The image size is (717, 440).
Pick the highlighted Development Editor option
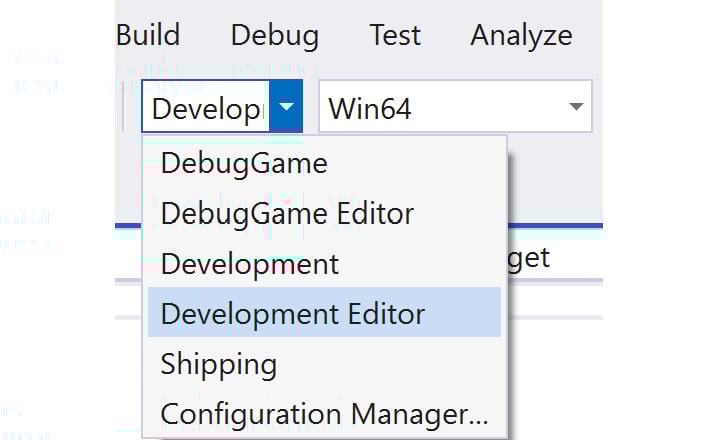click(x=324, y=312)
